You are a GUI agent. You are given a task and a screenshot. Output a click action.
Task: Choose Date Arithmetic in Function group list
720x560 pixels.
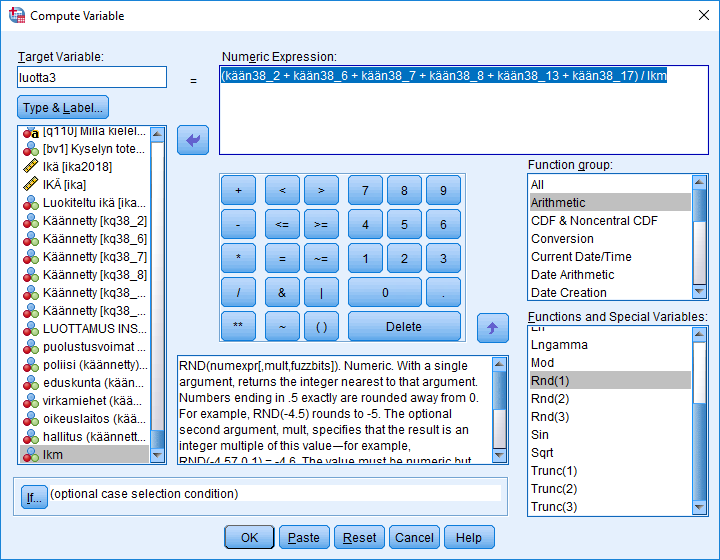[x=572, y=275]
